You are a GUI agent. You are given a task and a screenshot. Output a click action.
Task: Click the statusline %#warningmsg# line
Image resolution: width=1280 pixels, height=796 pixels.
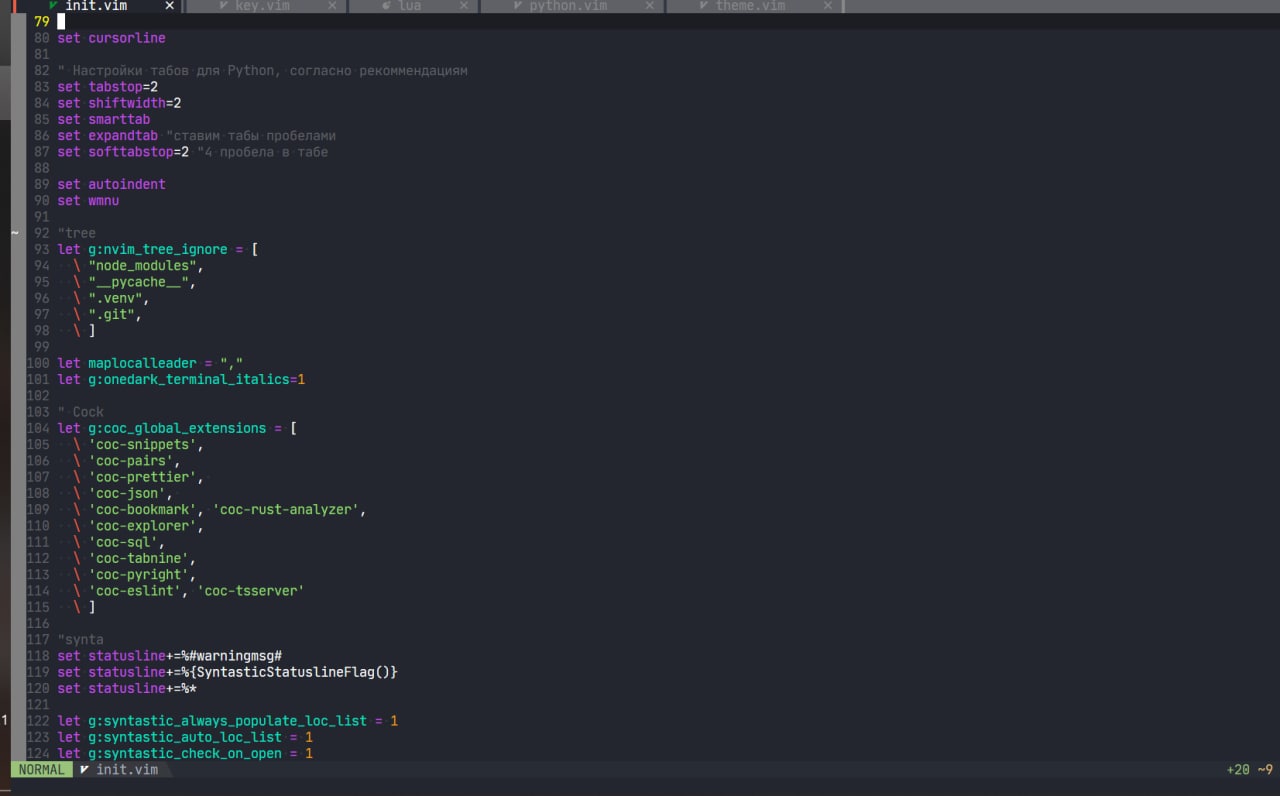pyautogui.click(x=170, y=656)
